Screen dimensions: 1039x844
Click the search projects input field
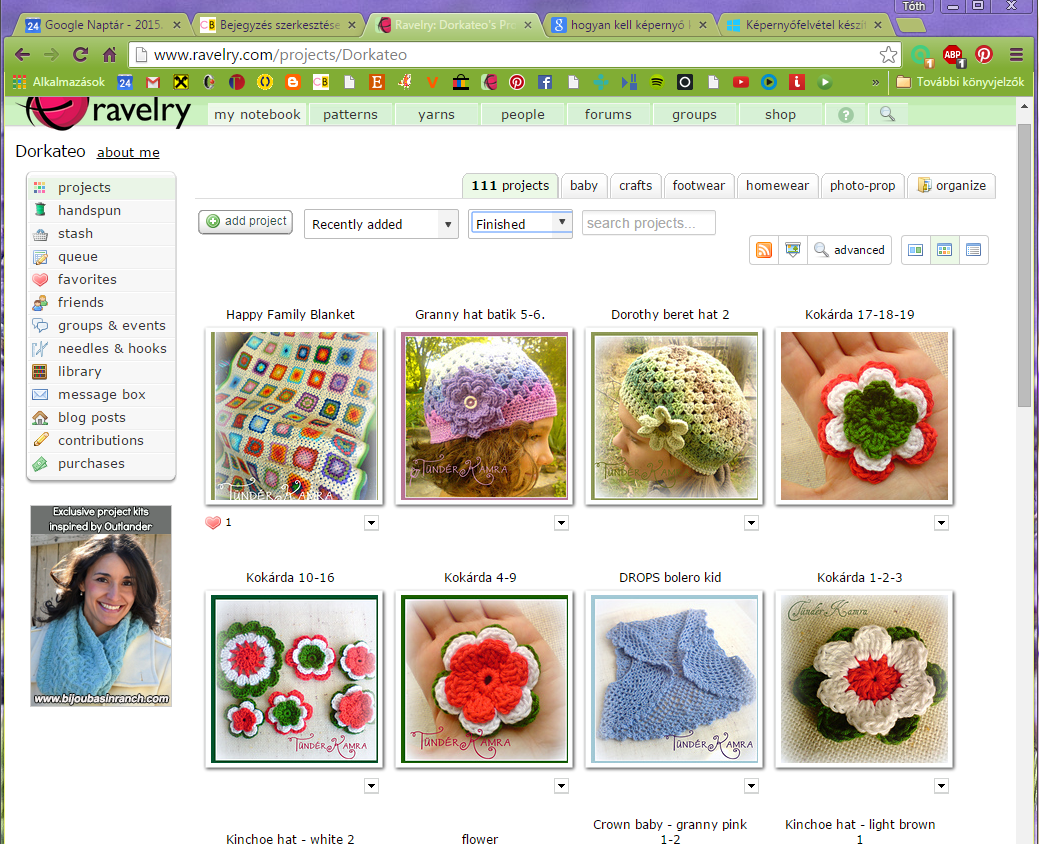tap(648, 223)
